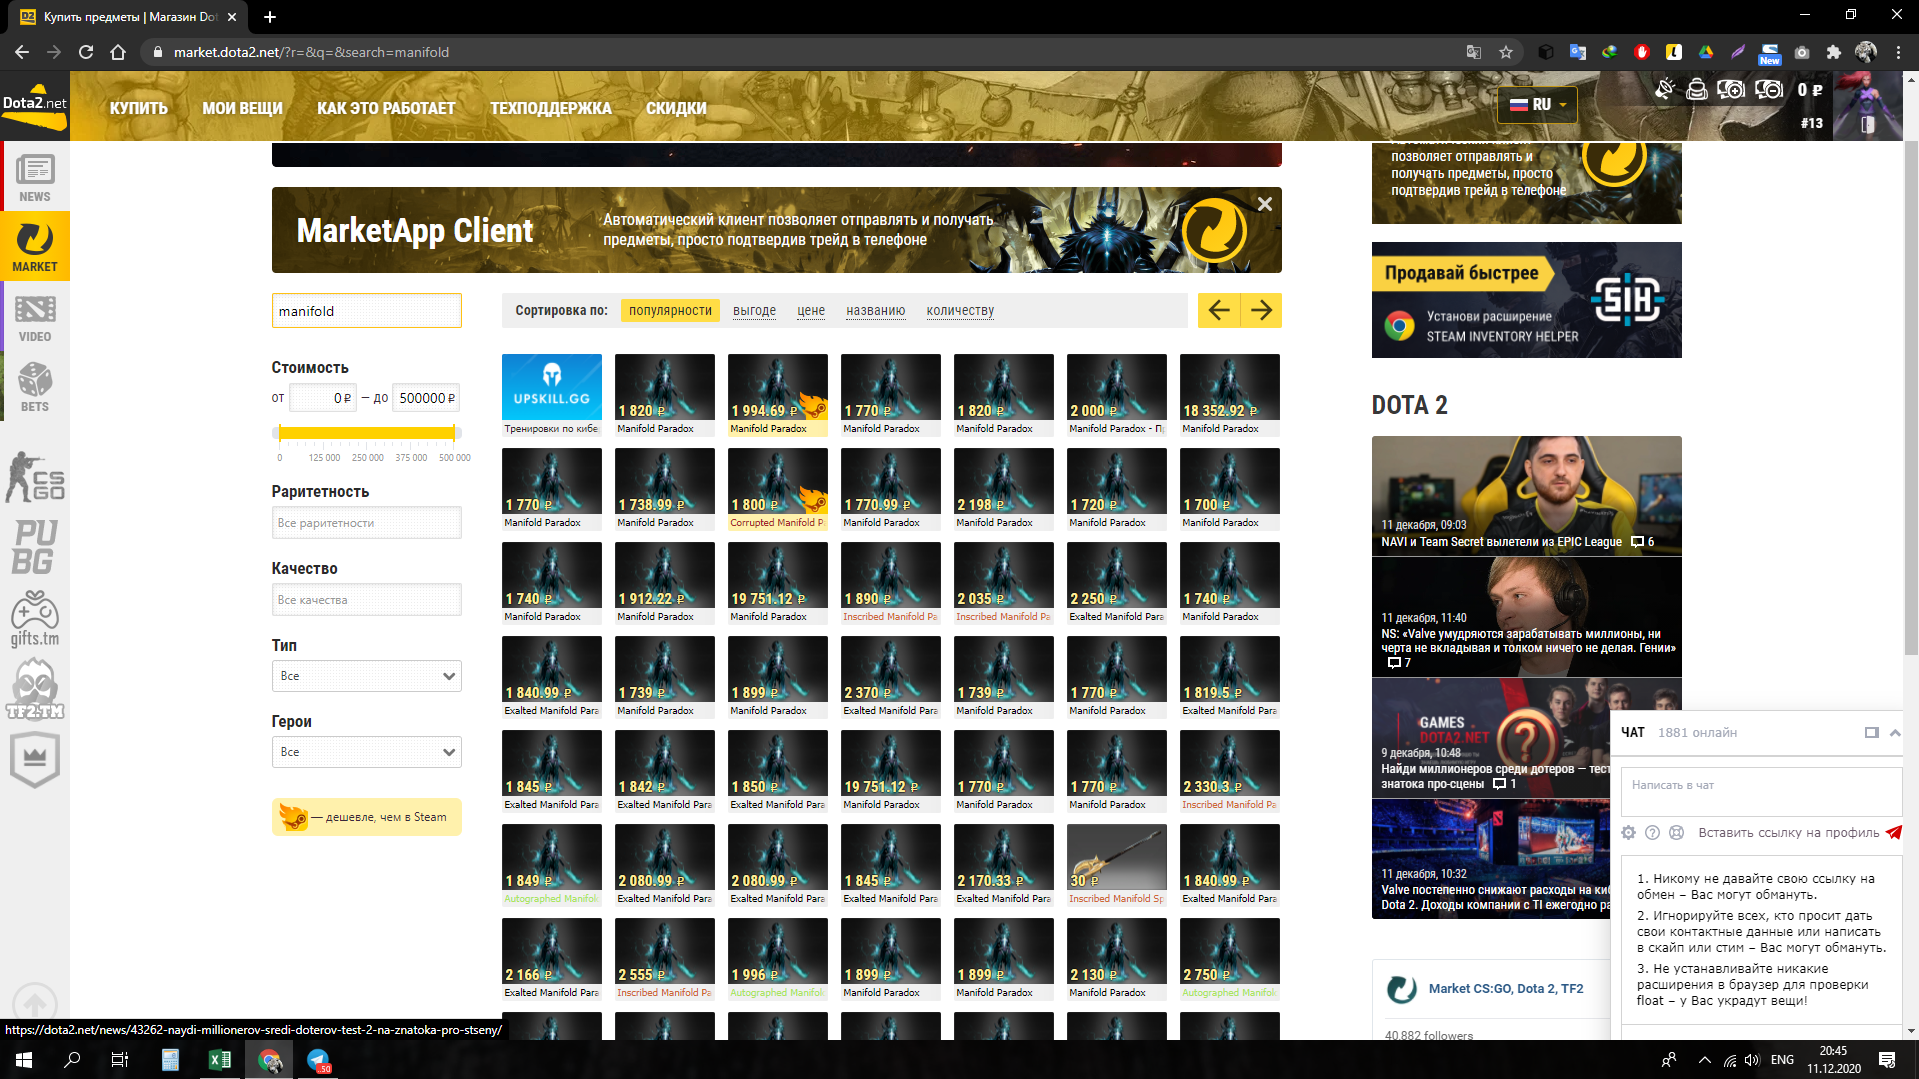
Task: Reload the page with the refresh button
Action: (86, 52)
